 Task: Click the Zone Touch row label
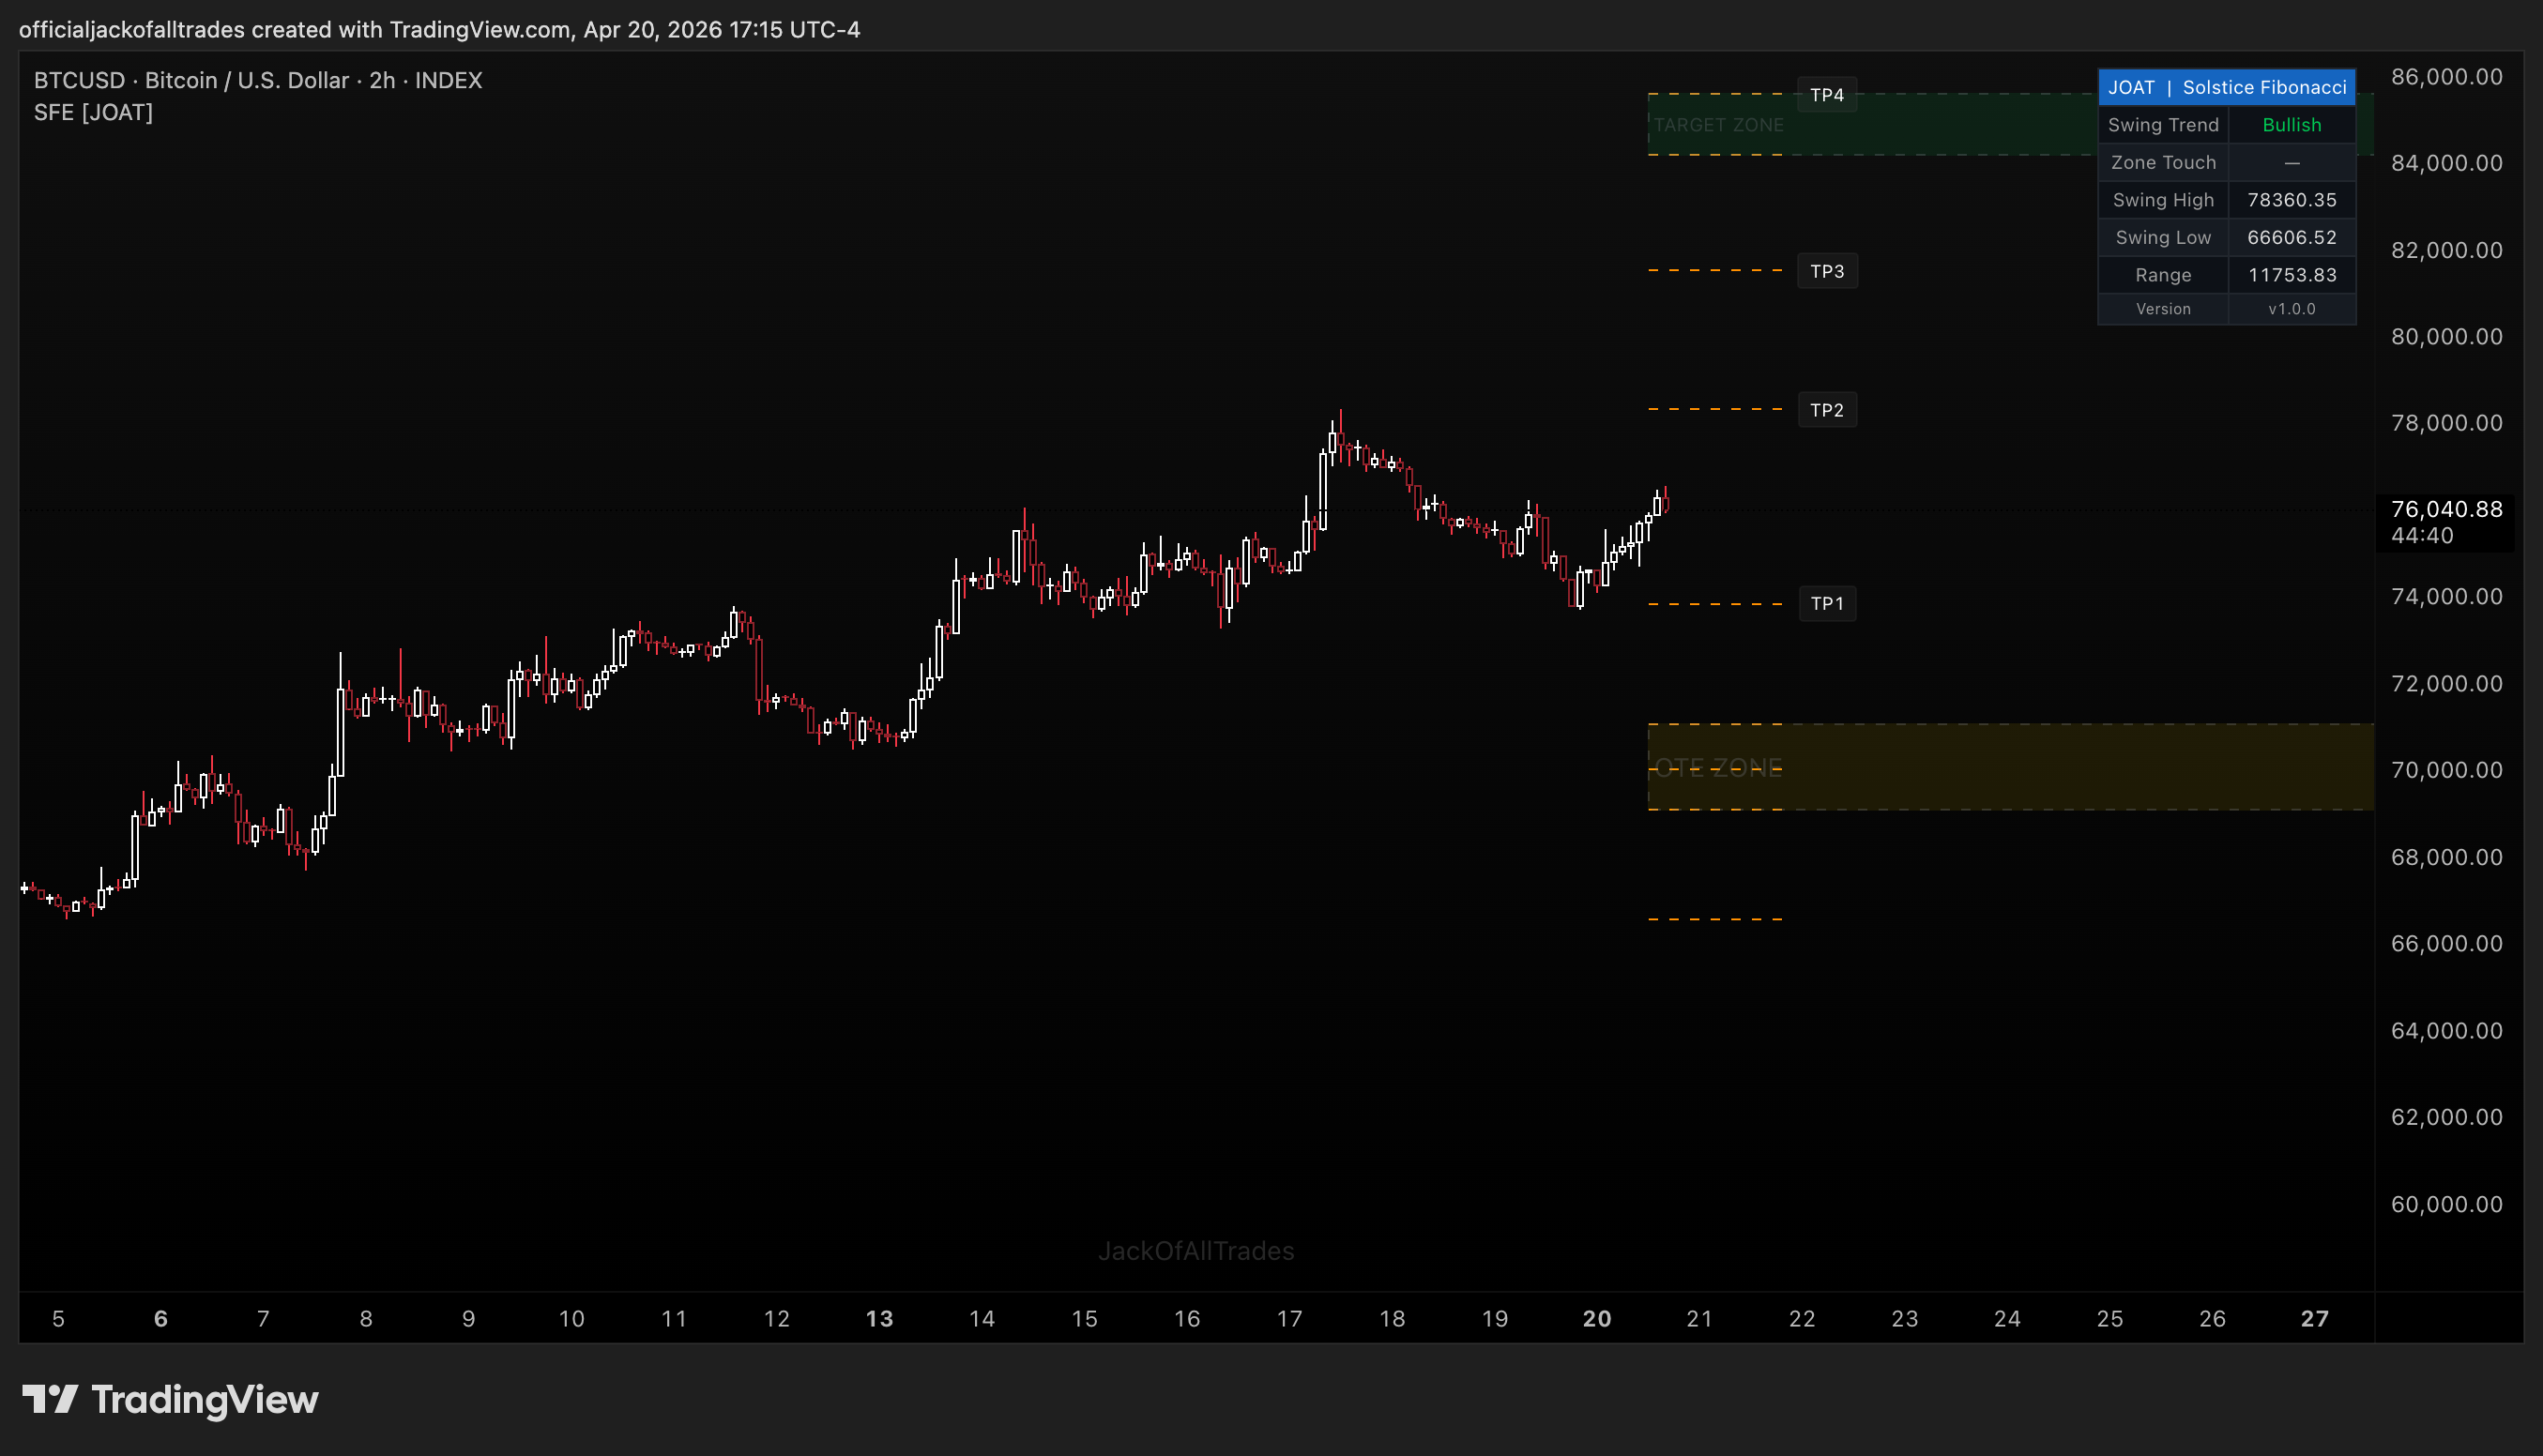click(x=2163, y=162)
